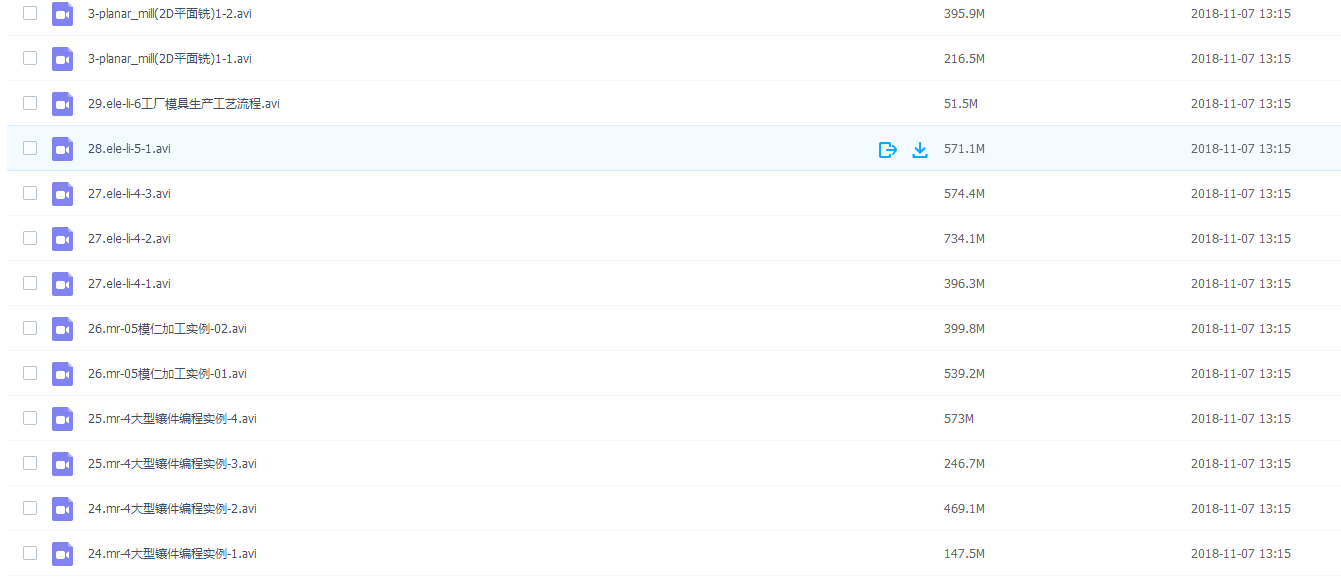Click file name 24.mr-4大型镶件编程实例-2.avi
This screenshot has width=1341, height=580.
click(172, 509)
